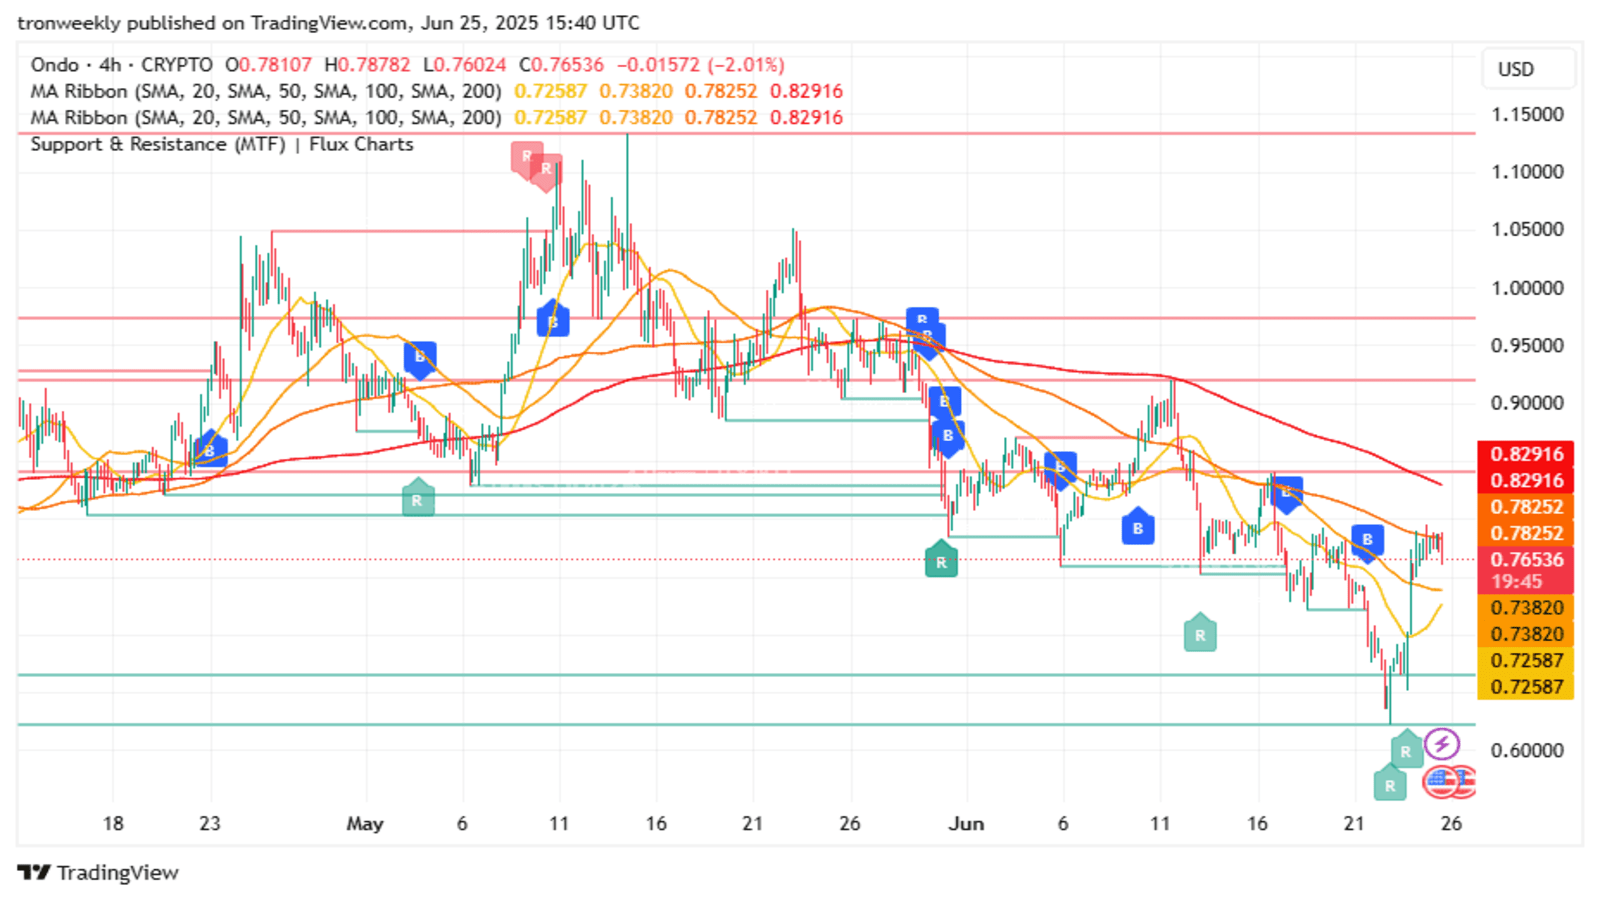1600x900 pixels.
Task: Click the low value L0.76024
Action: tap(464, 65)
